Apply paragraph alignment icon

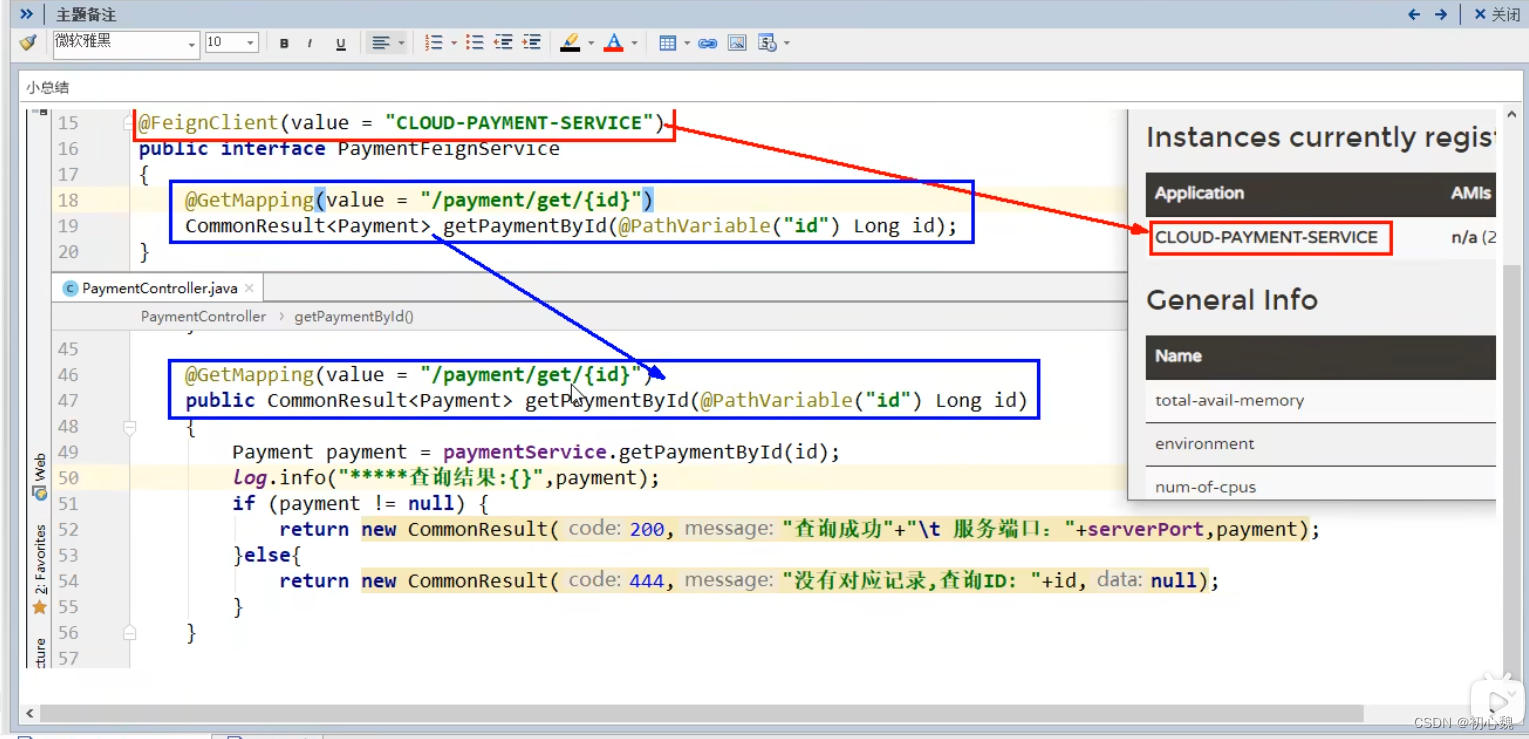[380, 43]
